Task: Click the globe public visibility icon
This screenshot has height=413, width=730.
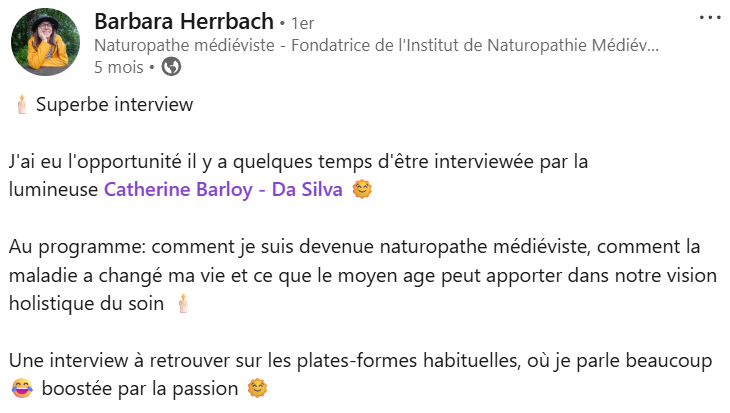Action: click(x=171, y=67)
